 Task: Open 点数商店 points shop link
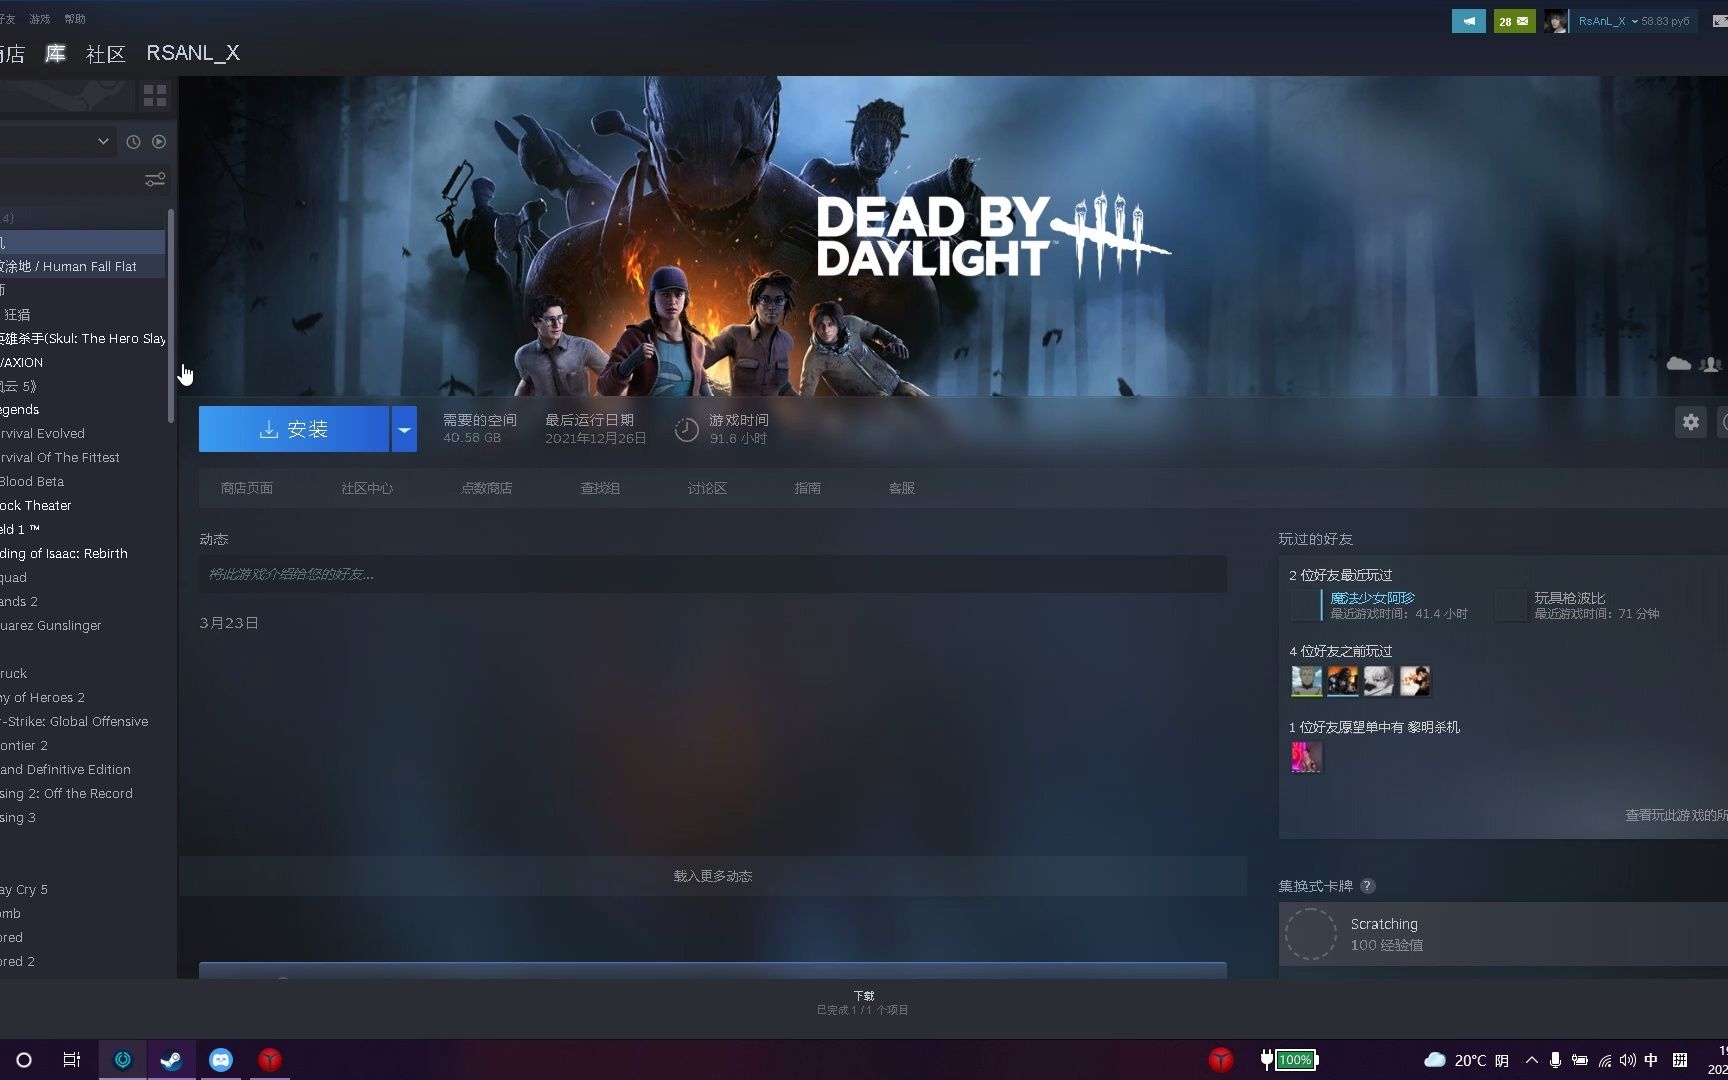486,488
